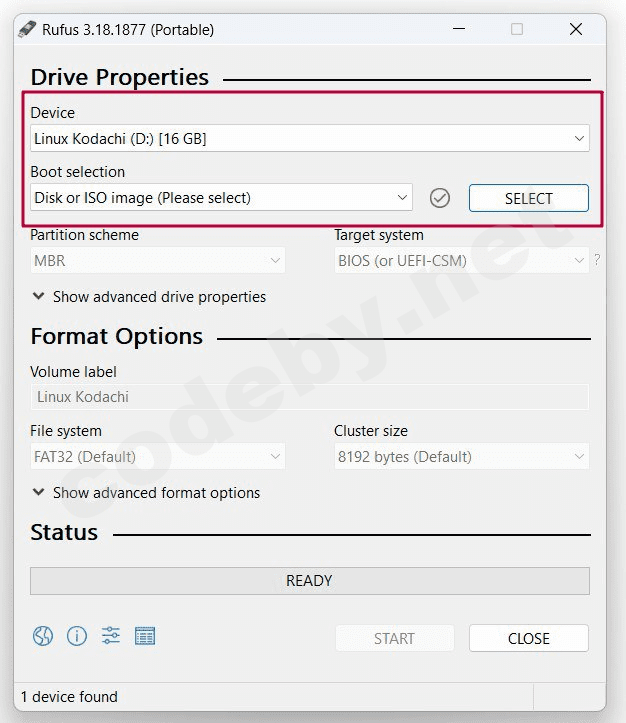Click the Format Options heading

click(x=117, y=337)
